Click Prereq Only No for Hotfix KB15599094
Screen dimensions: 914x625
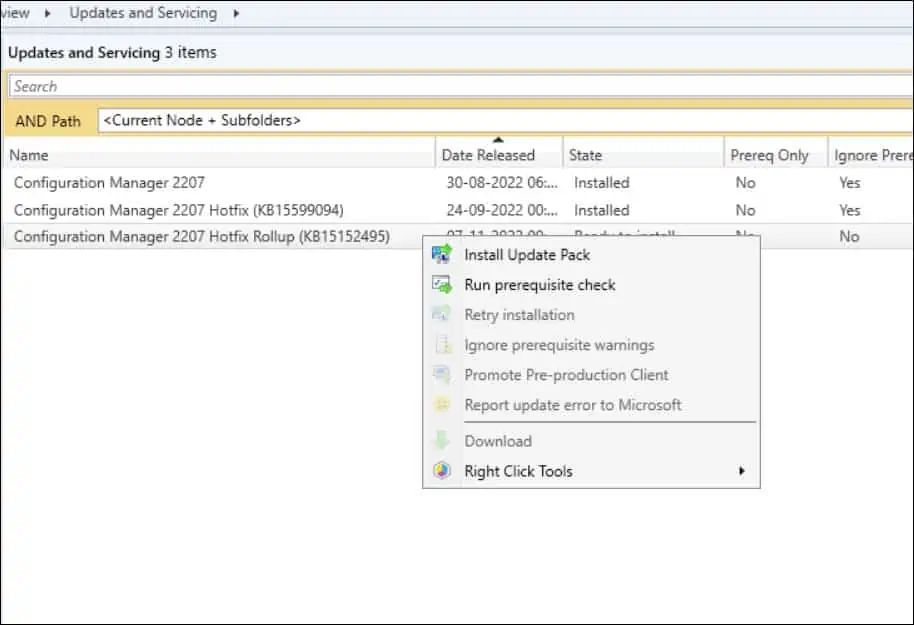pyautogui.click(x=746, y=210)
